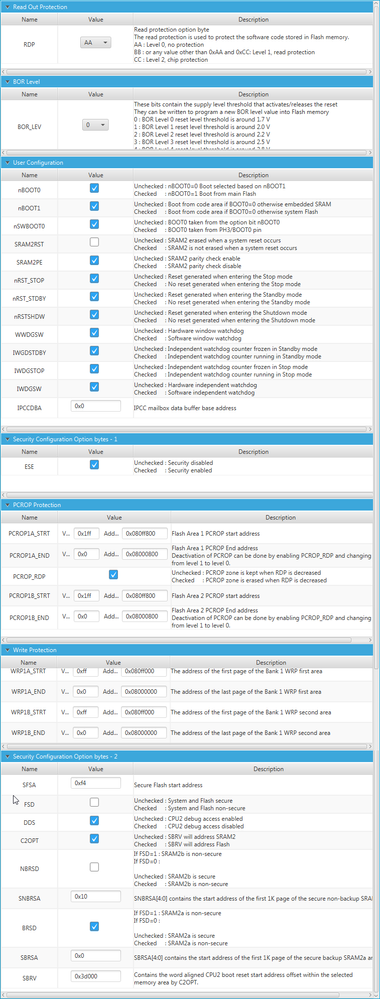
Task: Edit the PCROP1B_END value field
Action: point(87,617)
